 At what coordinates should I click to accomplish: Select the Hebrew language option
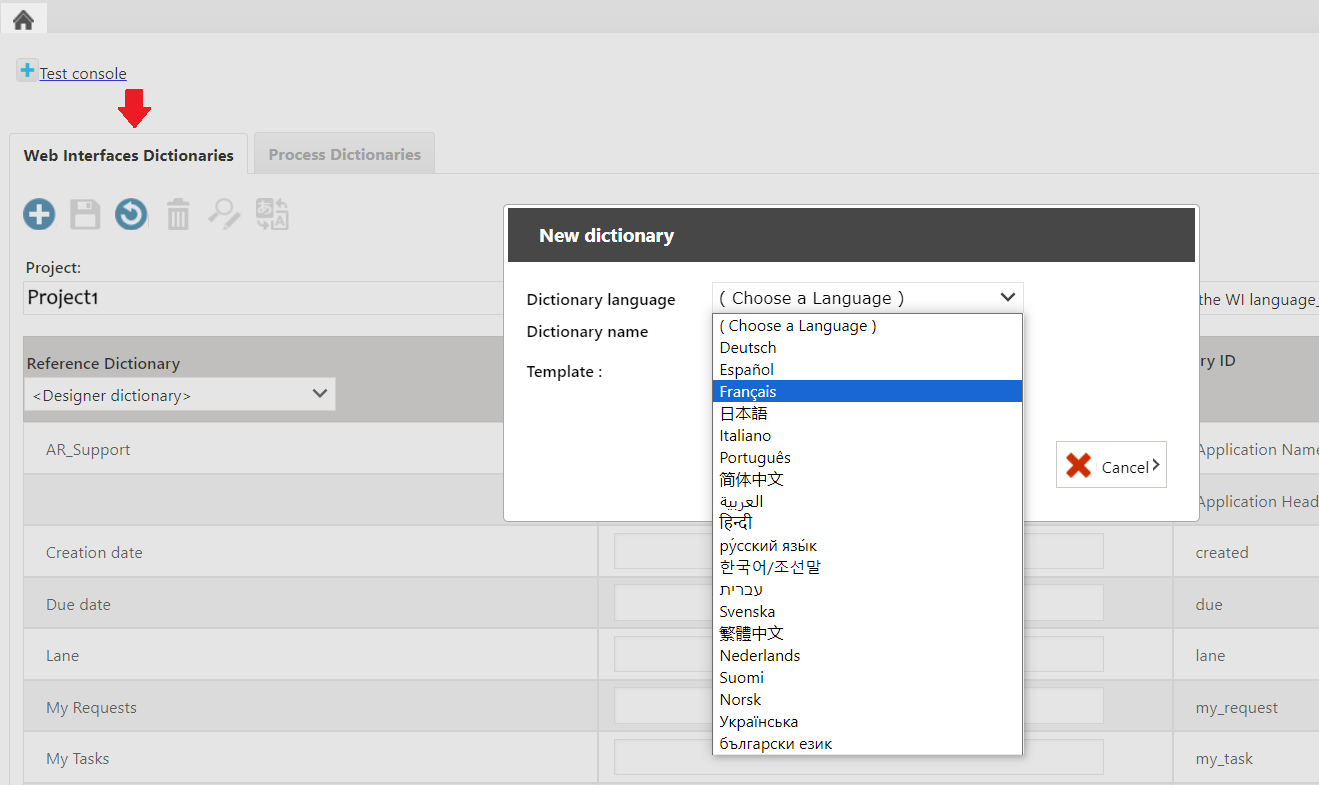(x=867, y=590)
